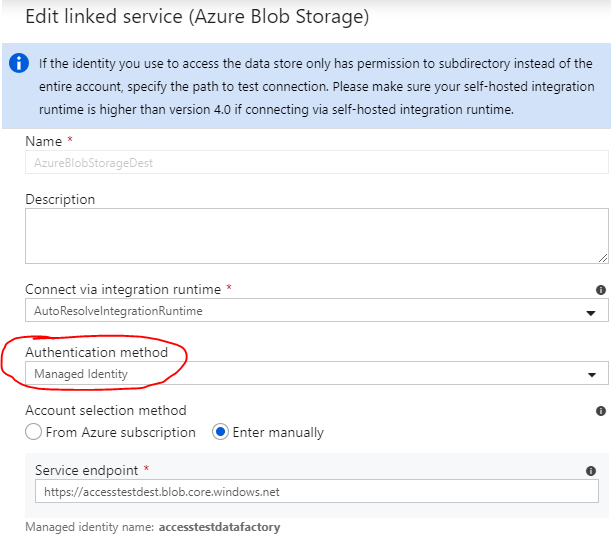This screenshot has height=537, width=611.
Task: Click the accesstestdatafactory managed identity name
Action: click(x=219, y=527)
